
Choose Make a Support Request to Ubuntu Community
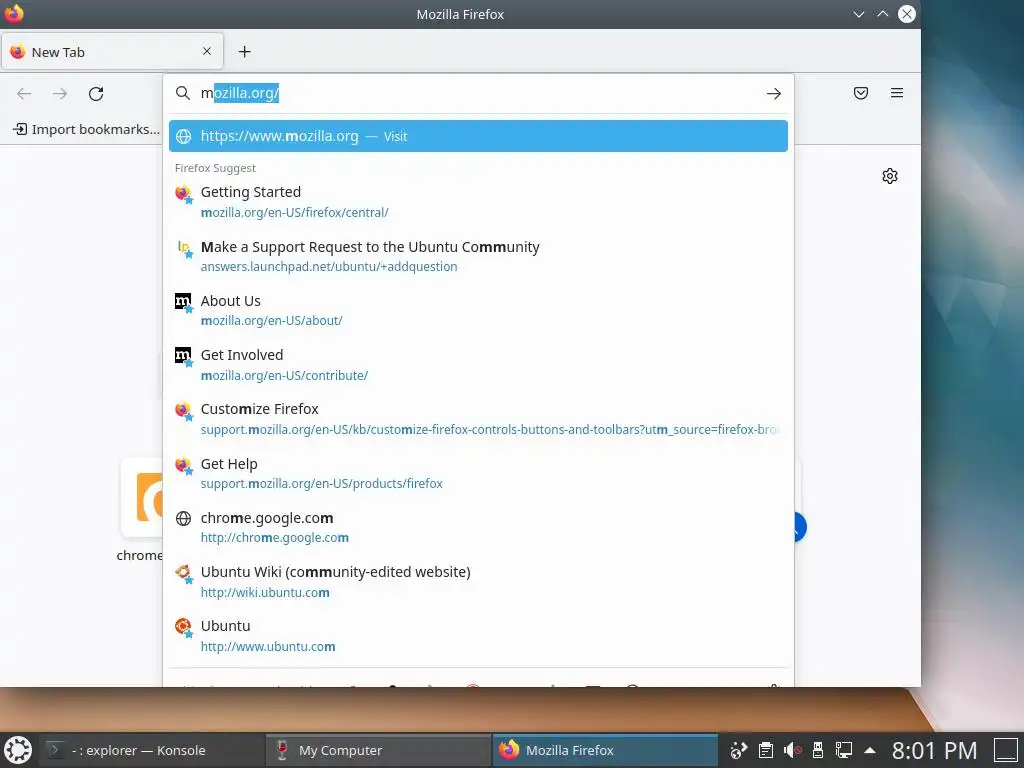coord(478,256)
